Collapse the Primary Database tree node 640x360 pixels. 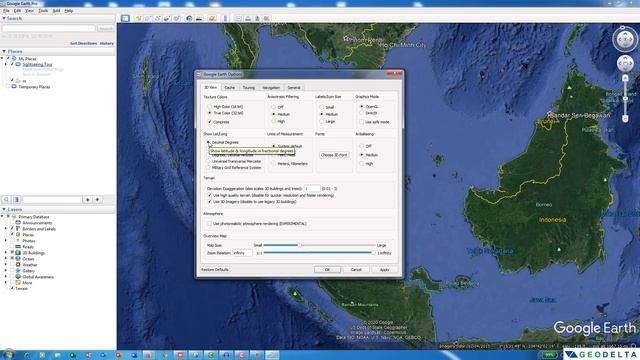click(x=2, y=217)
